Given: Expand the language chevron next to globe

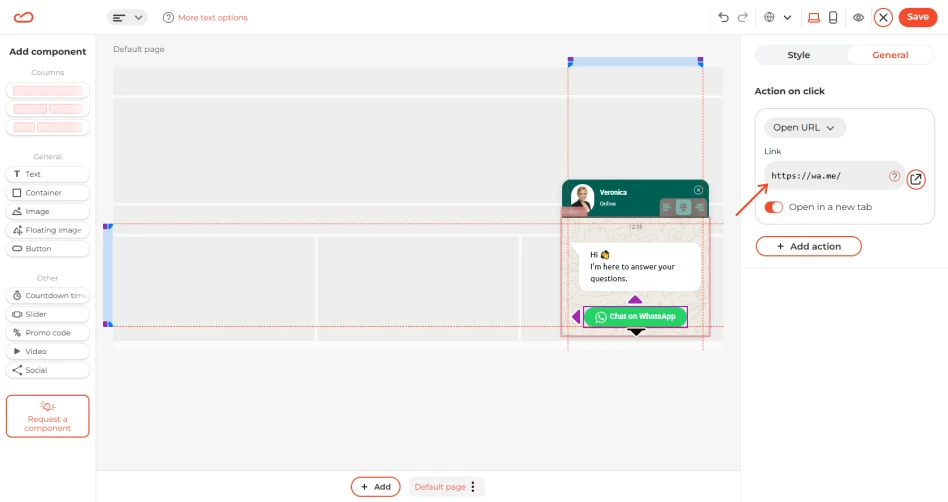Looking at the screenshot, I should [x=787, y=18].
